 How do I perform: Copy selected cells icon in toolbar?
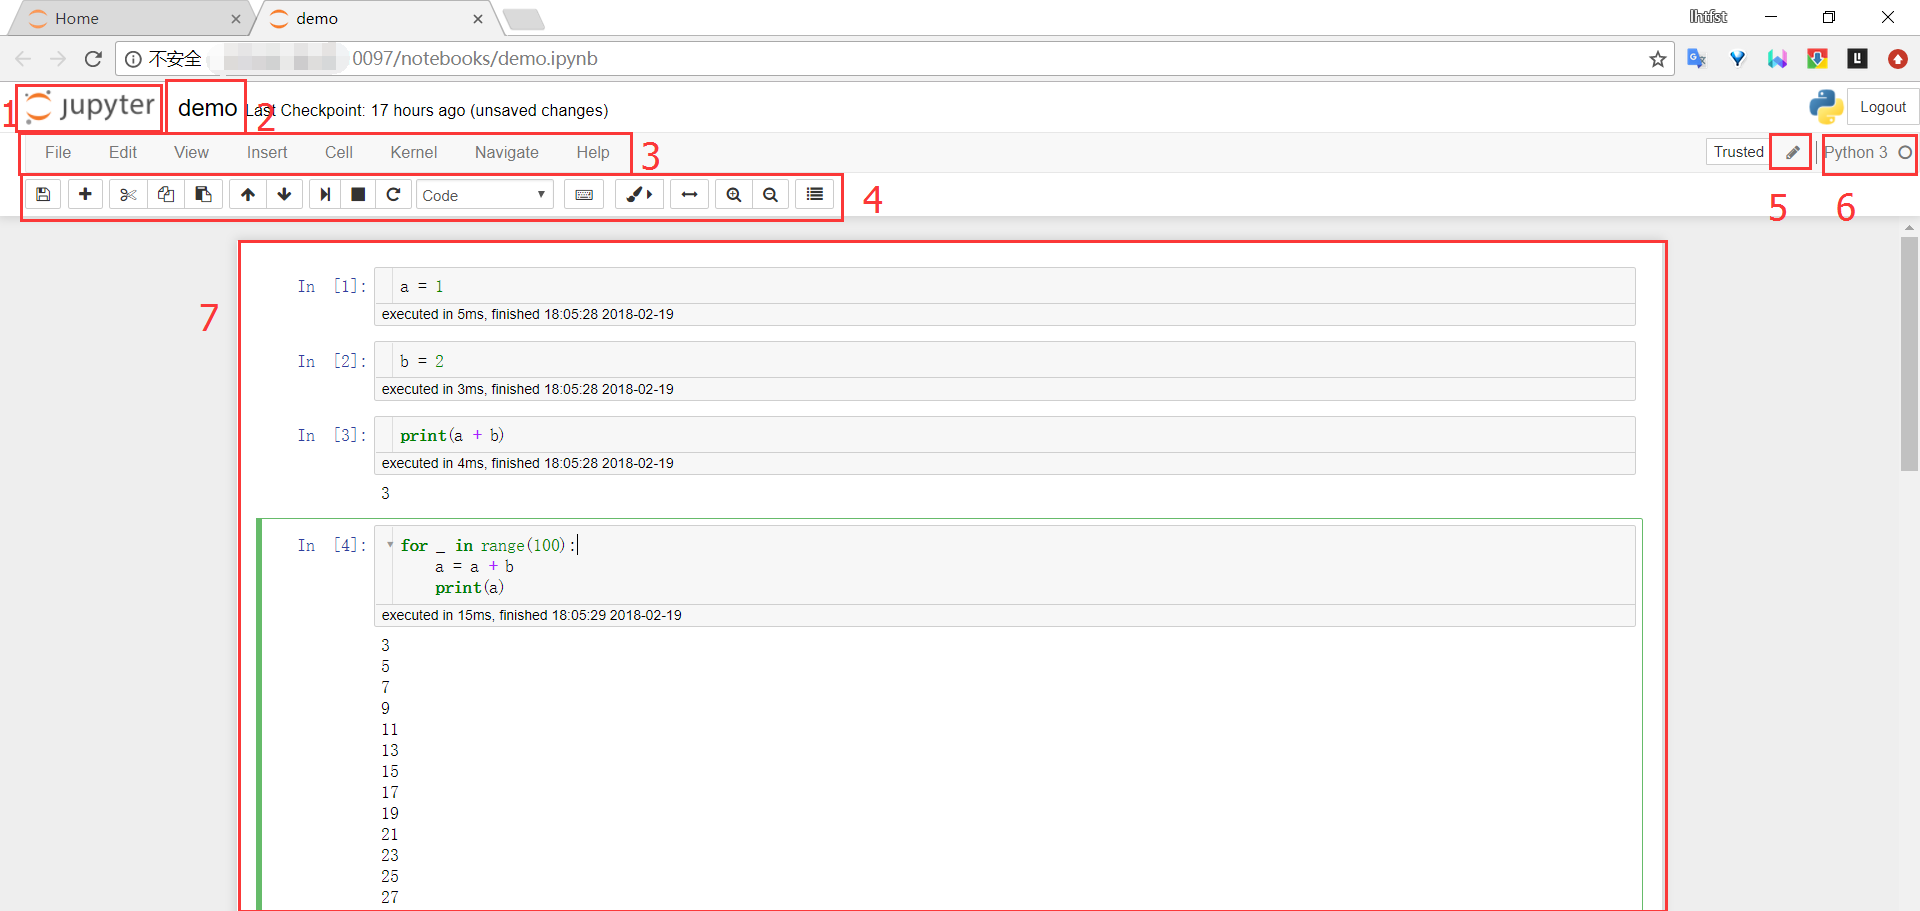pyautogui.click(x=166, y=194)
